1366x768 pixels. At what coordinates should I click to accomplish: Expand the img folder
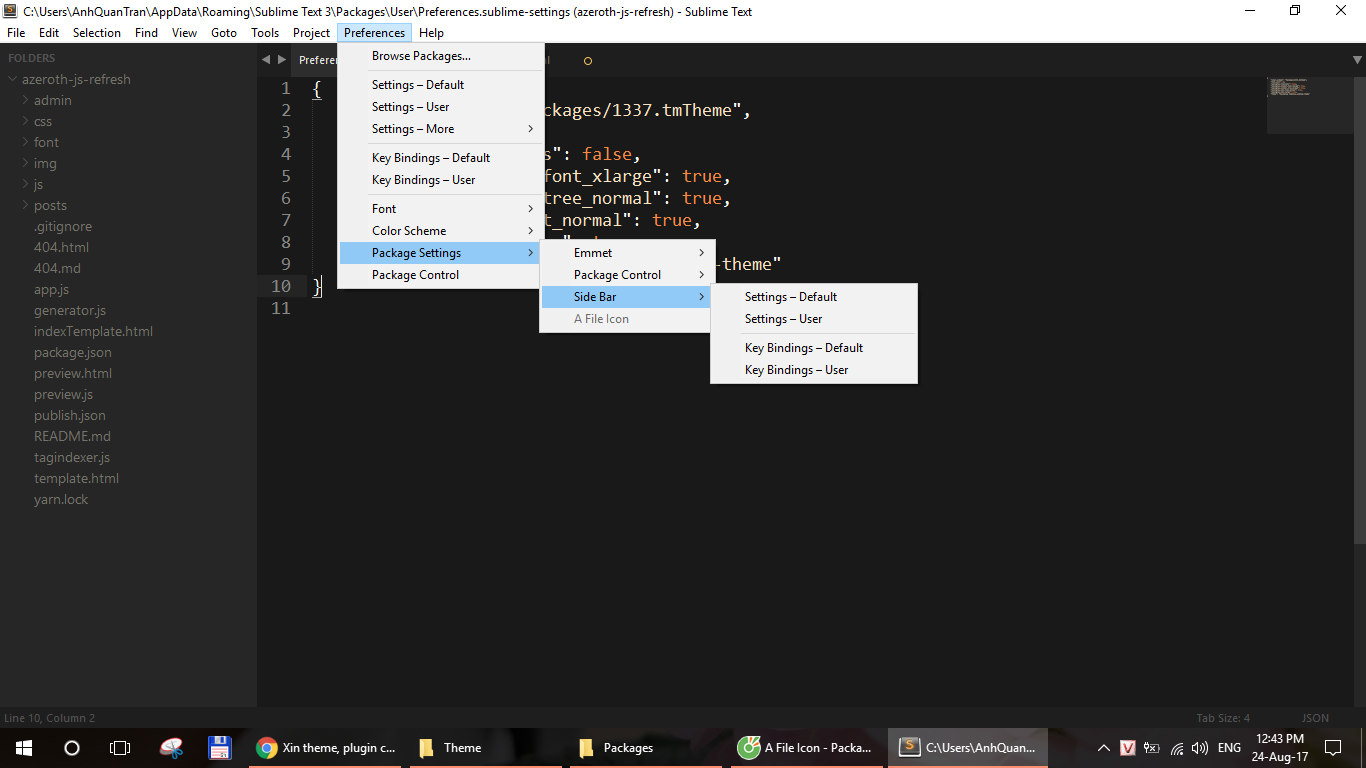tap(25, 163)
